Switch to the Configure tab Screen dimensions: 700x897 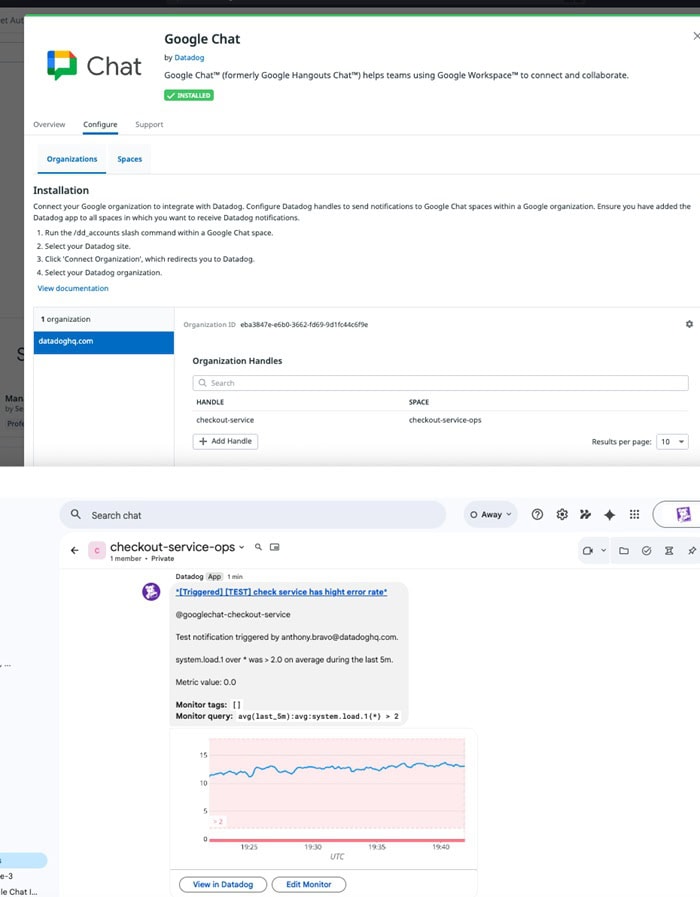(x=100, y=124)
